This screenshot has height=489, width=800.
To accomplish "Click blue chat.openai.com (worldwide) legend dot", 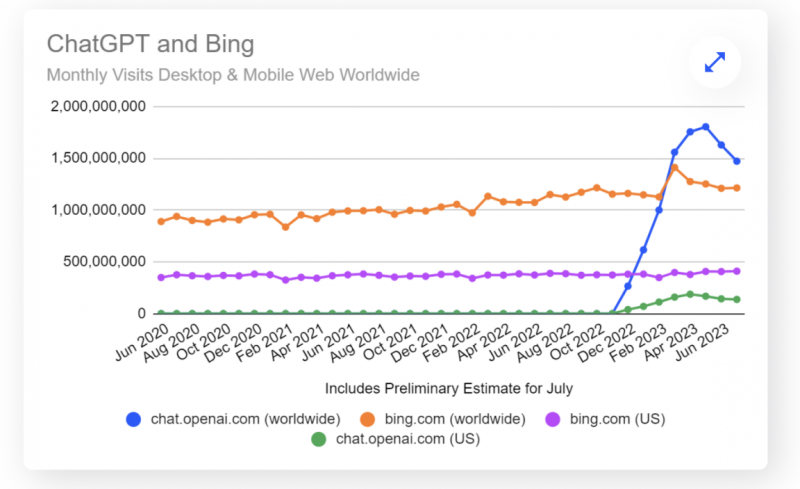I will [133, 418].
